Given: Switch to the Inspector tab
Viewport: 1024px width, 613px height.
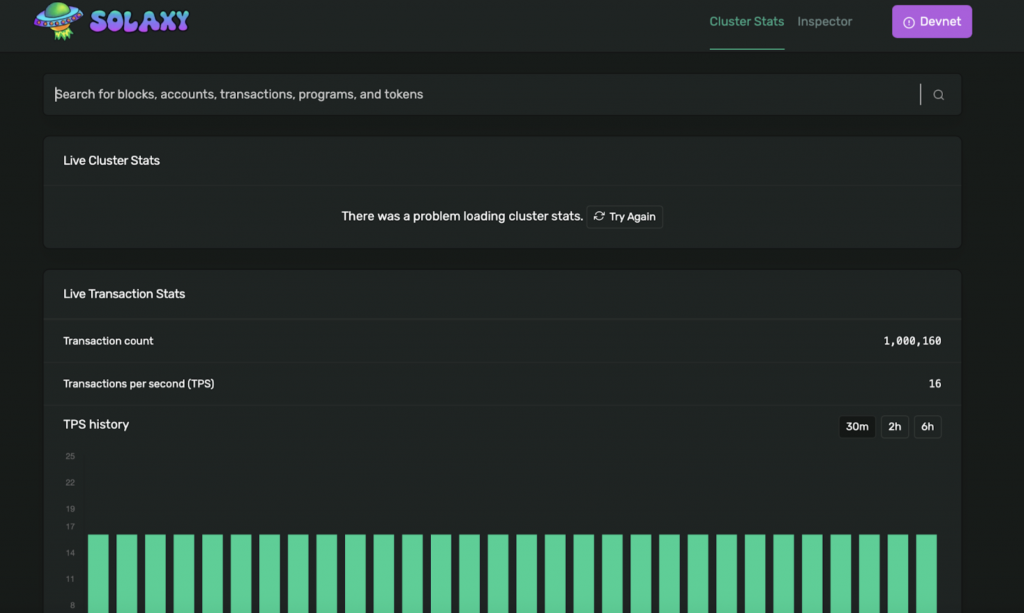Looking at the screenshot, I should coord(824,22).
